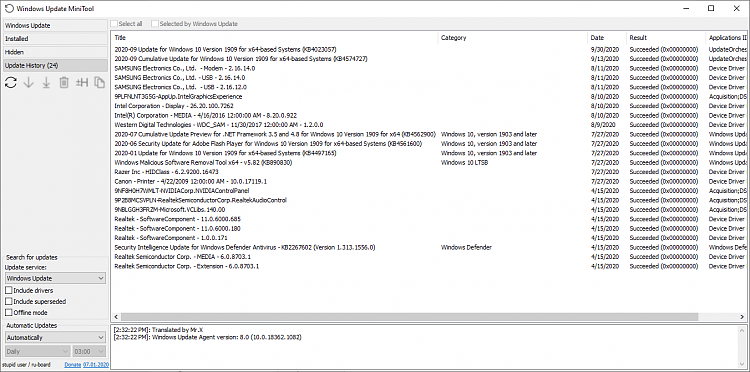750x372 pixels.
Task: Sort by the Category column header
Action: tap(512, 38)
